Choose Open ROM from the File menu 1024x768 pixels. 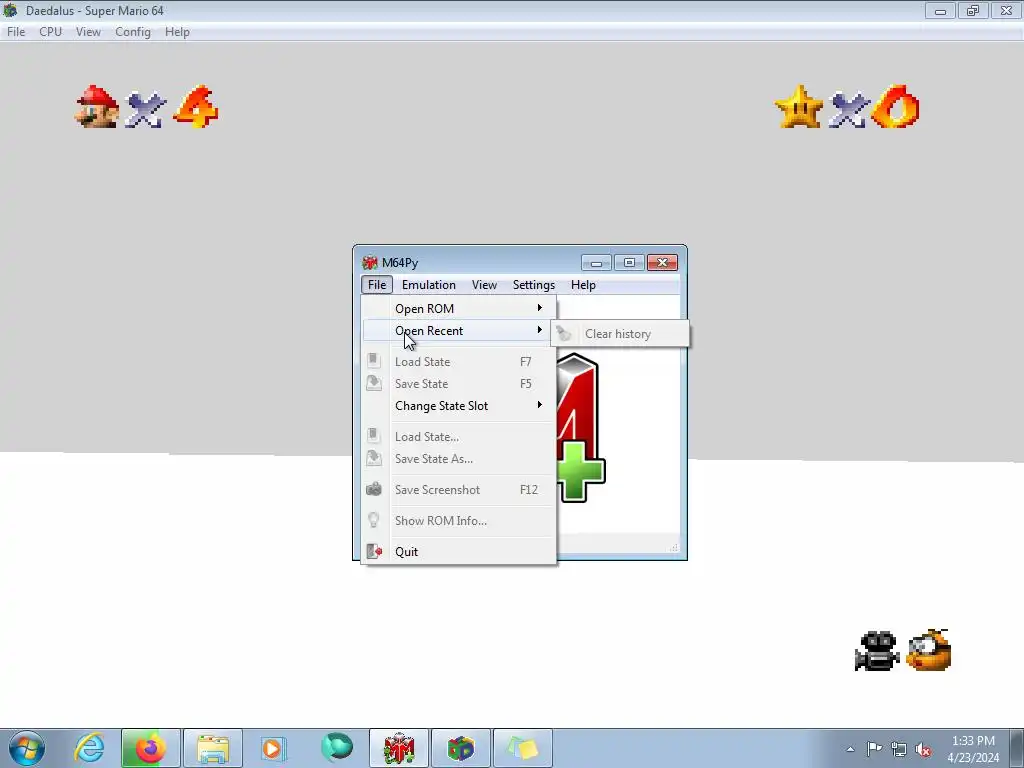[458, 308]
